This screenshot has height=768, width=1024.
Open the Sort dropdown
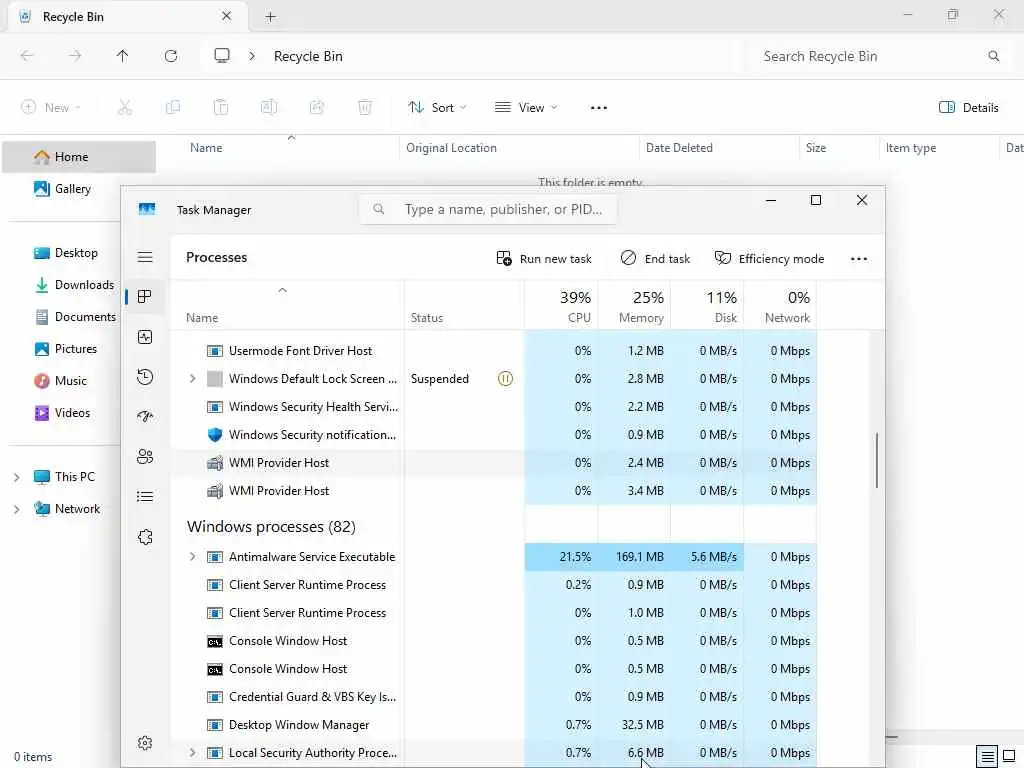(437, 108)
